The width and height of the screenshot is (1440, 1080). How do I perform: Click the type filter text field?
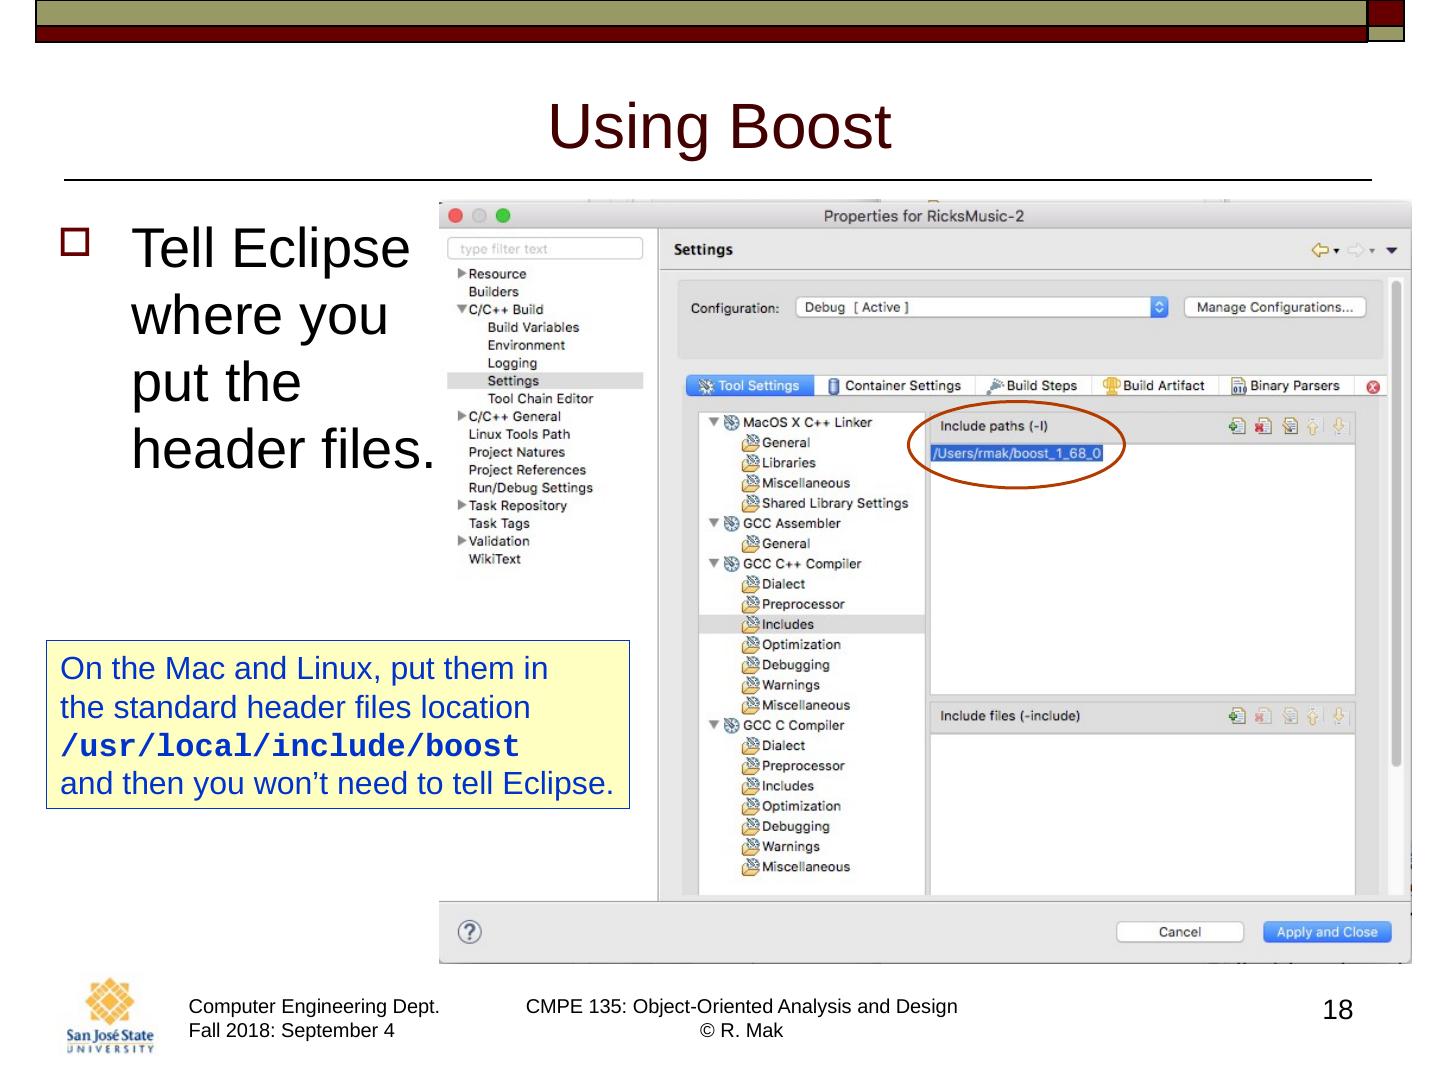click(x=545, y=249)
